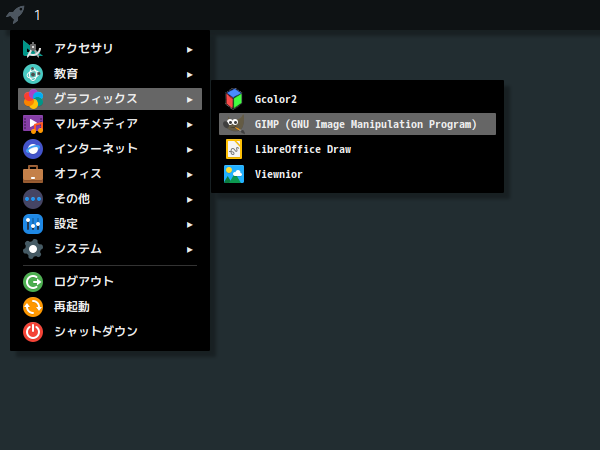Click the インターネット globe icon
The width and height of the screenshot is (600, 450).
[x=33, y=149]
